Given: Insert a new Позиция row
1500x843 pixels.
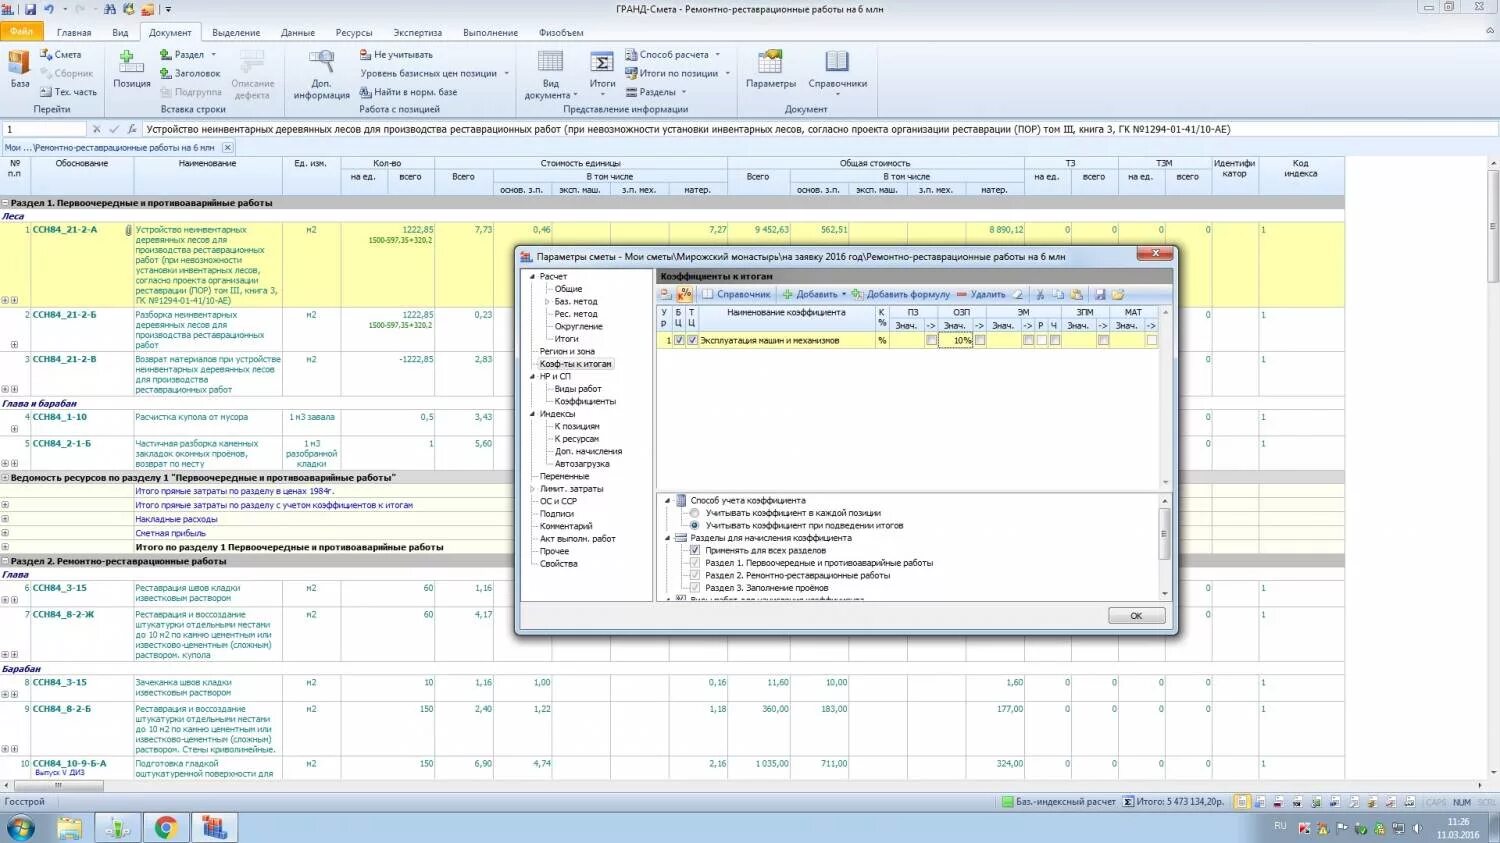Looking at the screenshot, I should 131,68.
